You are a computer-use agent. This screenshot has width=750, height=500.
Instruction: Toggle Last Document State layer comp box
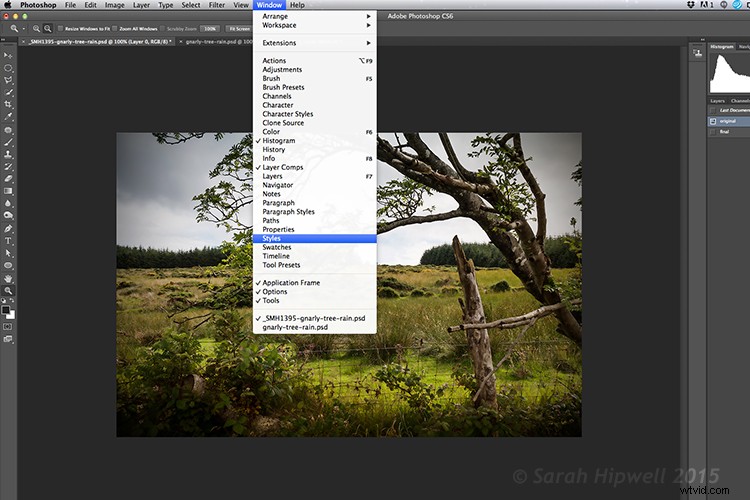point(713,111)
